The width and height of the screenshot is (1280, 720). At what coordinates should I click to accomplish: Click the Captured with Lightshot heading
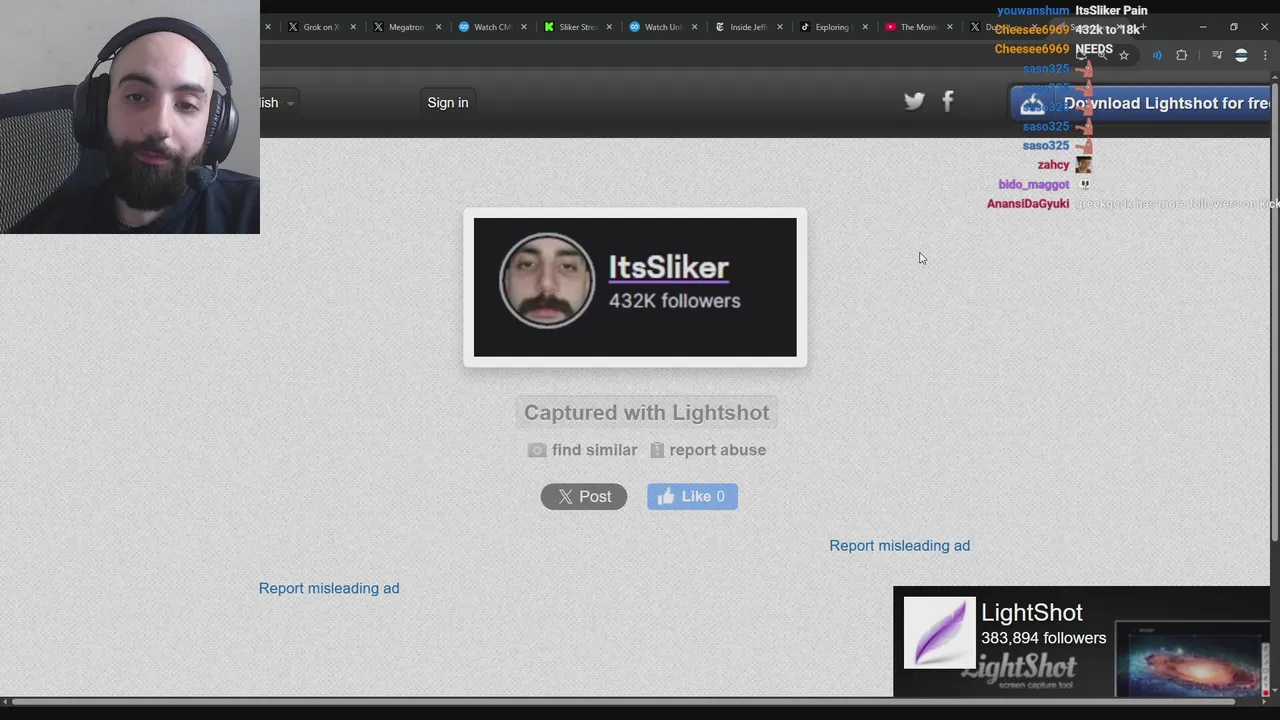pos(647,413)
